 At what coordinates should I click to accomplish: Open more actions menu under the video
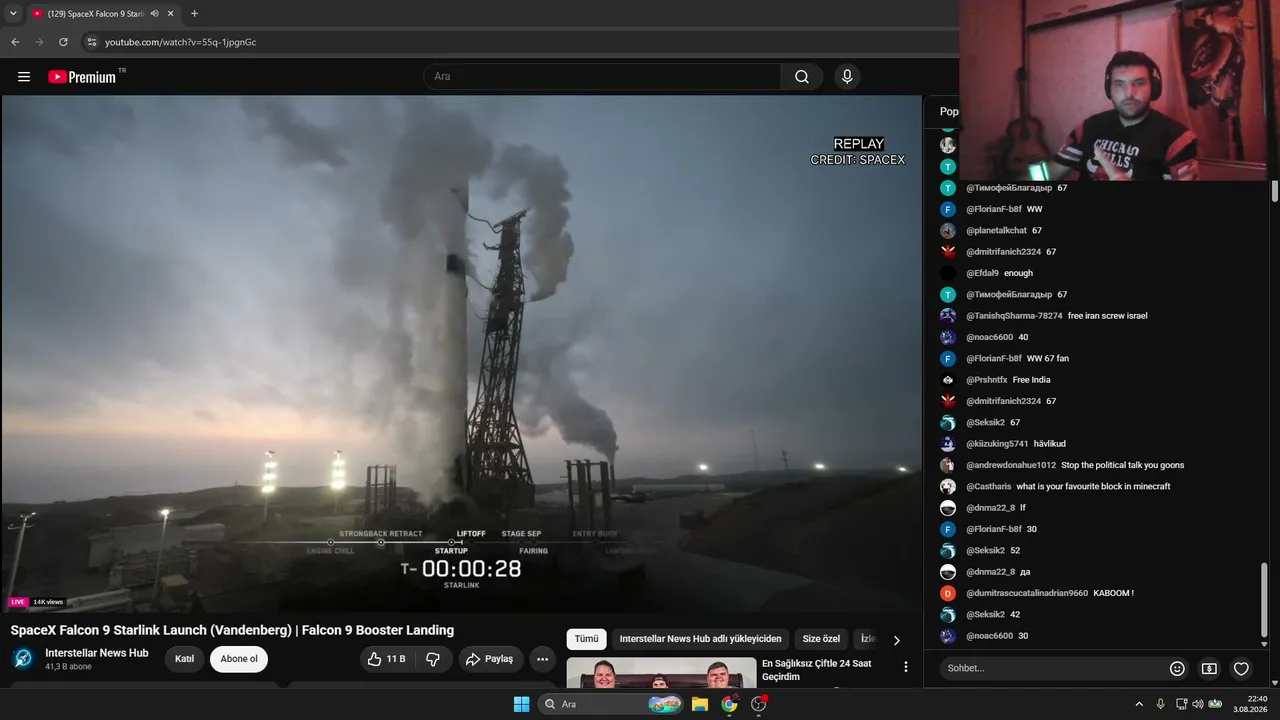coord(542,659)
